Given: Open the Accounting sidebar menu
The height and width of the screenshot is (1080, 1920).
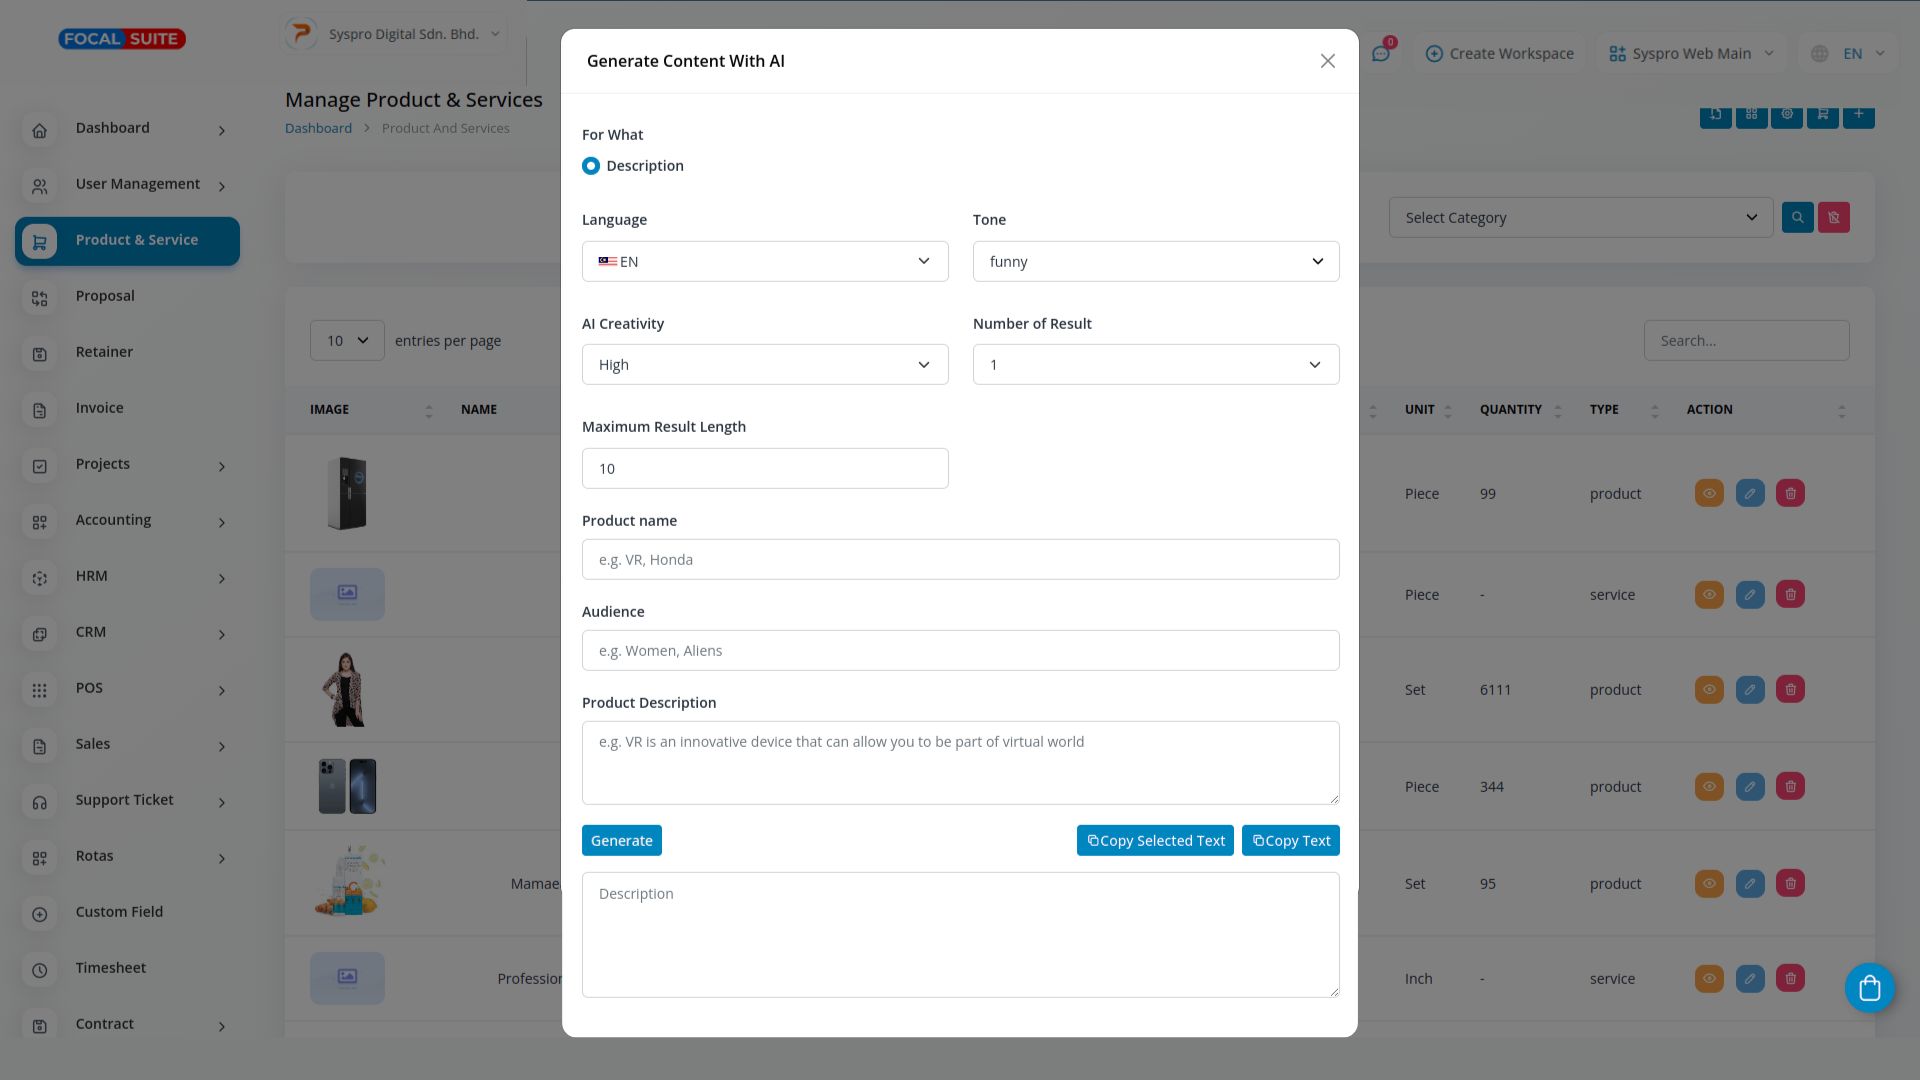Looking at the screenshot, I should tap(113, 520).
